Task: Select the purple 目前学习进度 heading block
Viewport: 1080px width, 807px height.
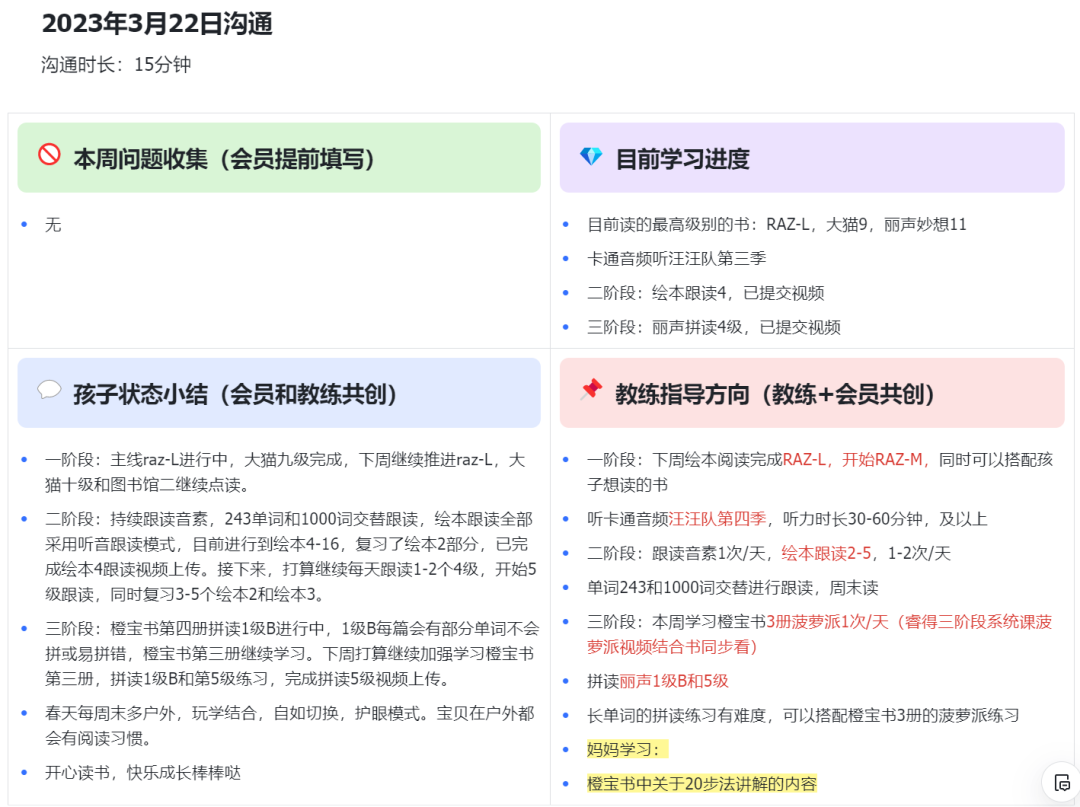Action: point(811,158)
